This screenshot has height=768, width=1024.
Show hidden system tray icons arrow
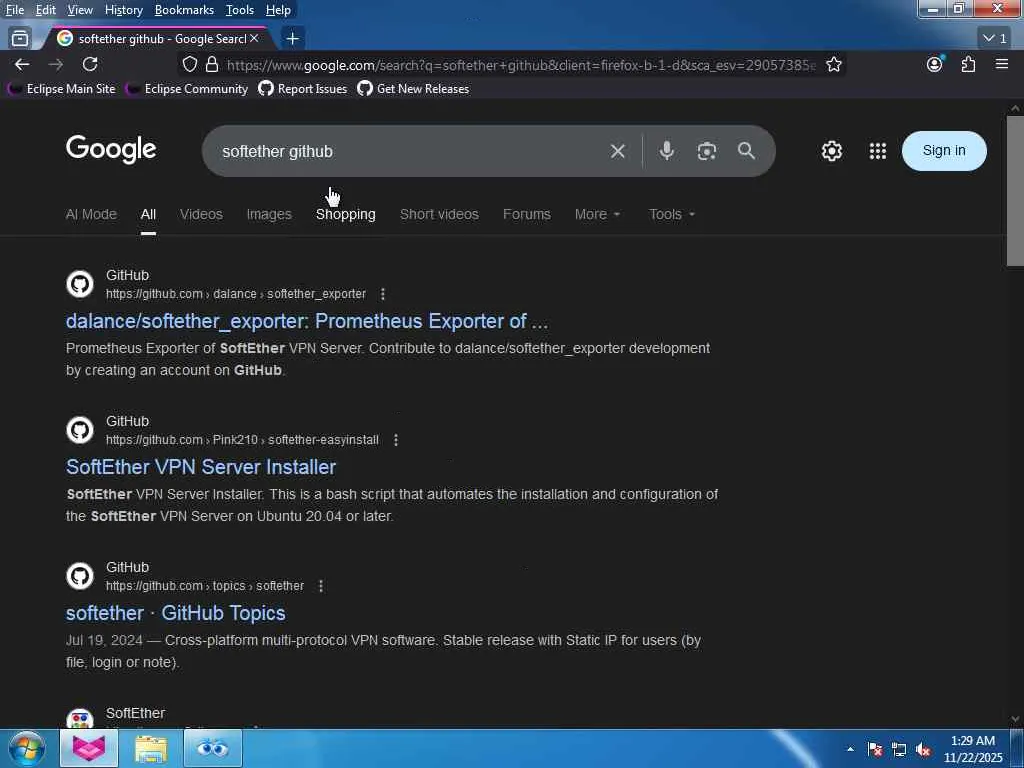coord(850,749)
